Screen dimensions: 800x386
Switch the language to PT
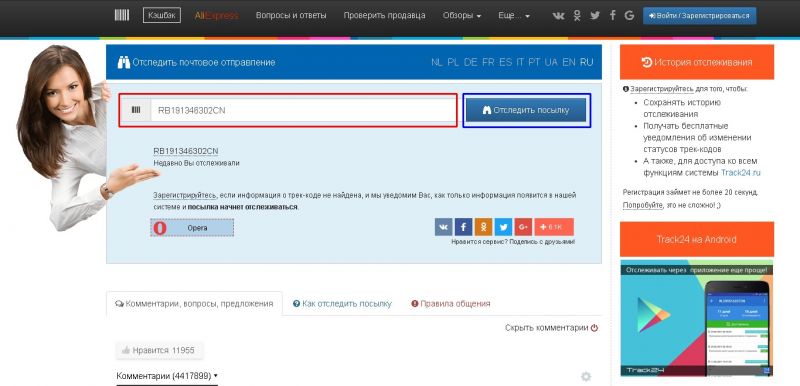point(534,62)
